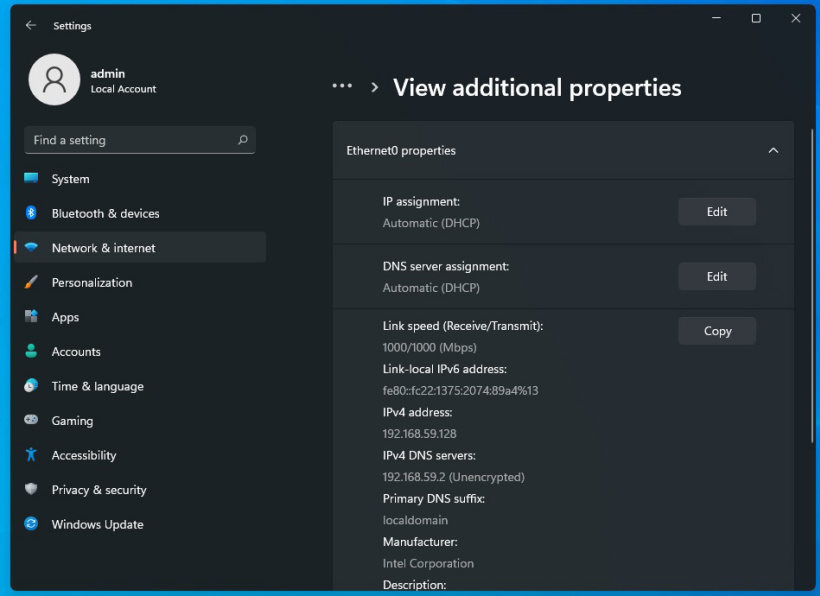Open Bluetooth & devices settings

click(x=33, y=213)
